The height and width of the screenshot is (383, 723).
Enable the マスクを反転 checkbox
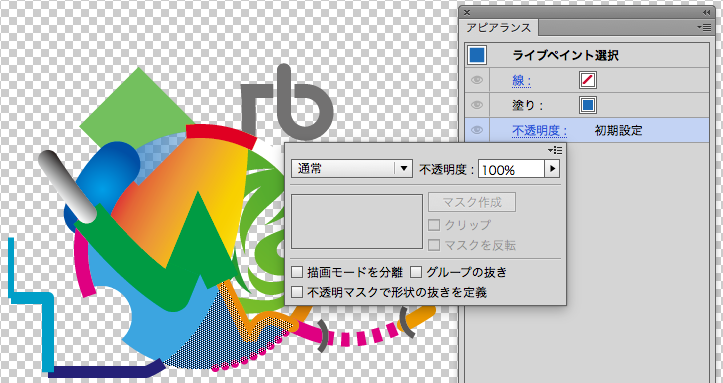(x=434, y=245)
